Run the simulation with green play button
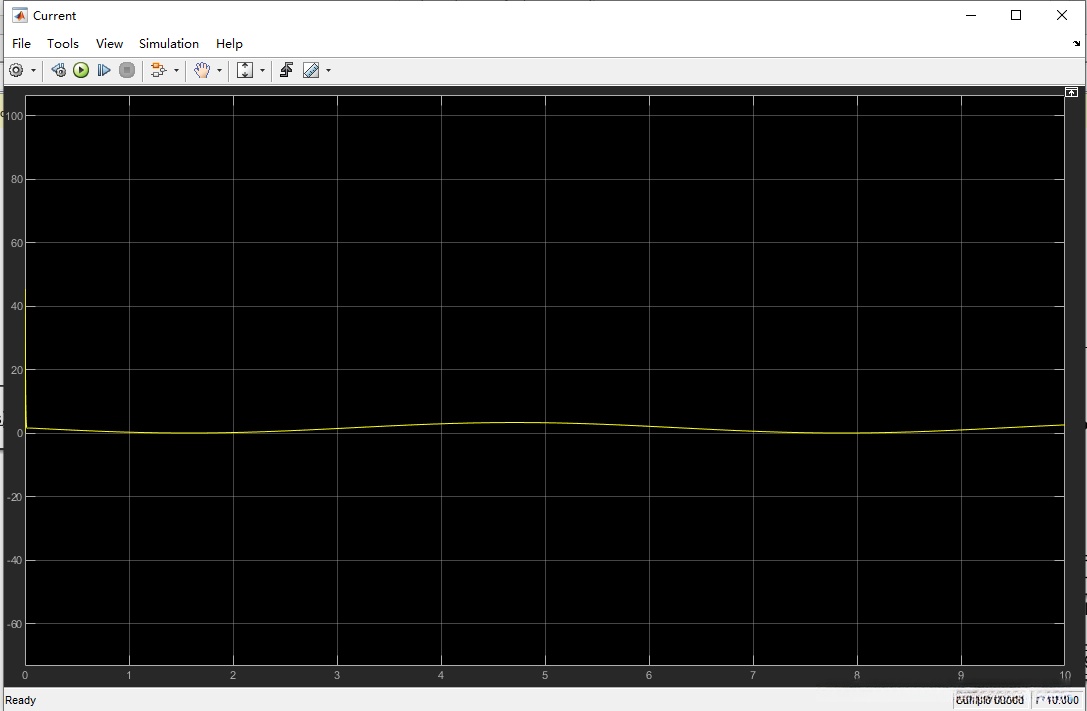The image size is (1087, 711). [81, 70]
